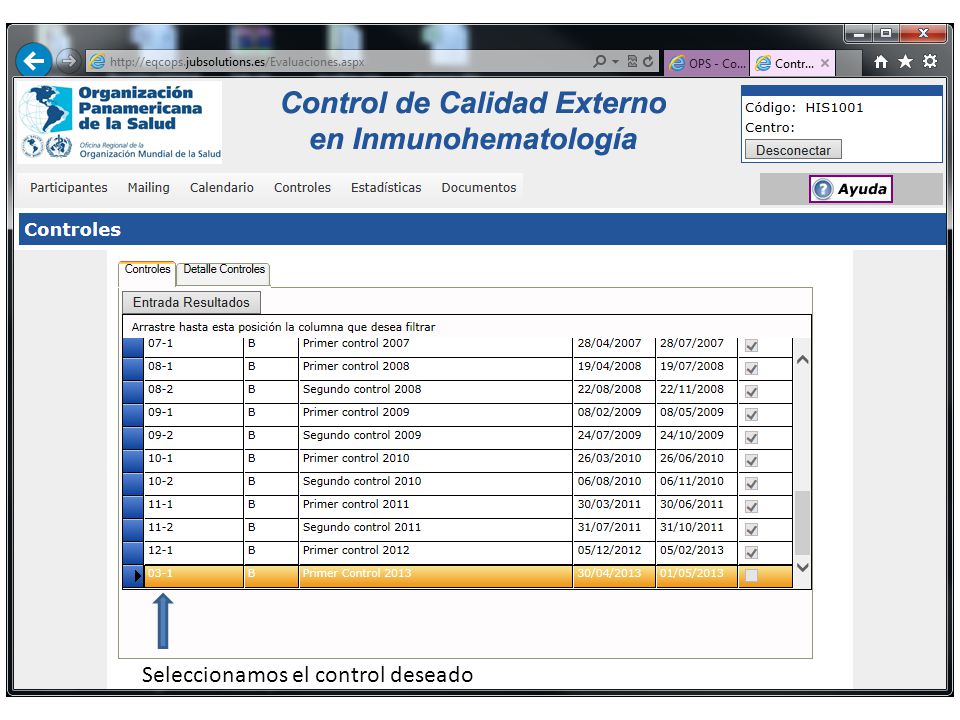Select row header for control 07-1
Image resolution: width=960 pixels, height=720 pixels.
pos(133,346)
